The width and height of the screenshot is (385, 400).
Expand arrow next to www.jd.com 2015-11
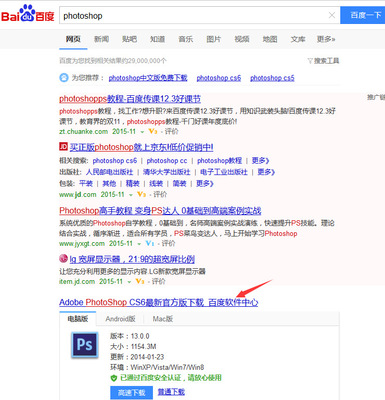pyautogui.click(x=131, y=195)
